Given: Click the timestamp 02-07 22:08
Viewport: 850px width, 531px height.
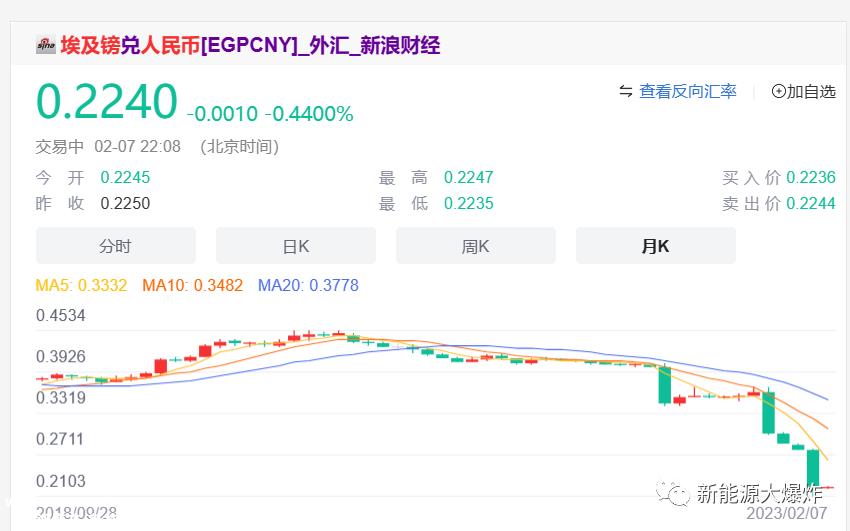Looking at the screenshot, I should pyautogui.click(x=137, y=146).
